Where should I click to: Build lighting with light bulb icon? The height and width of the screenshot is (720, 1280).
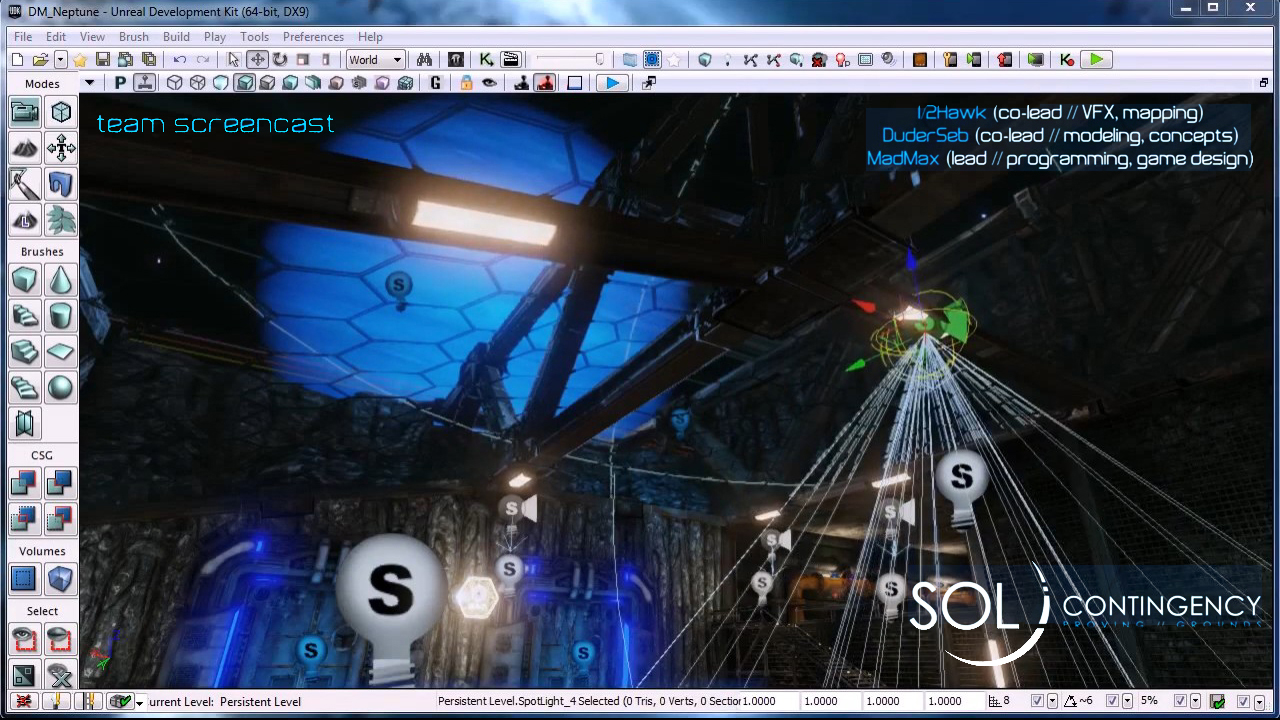click(x=728, y=60)
